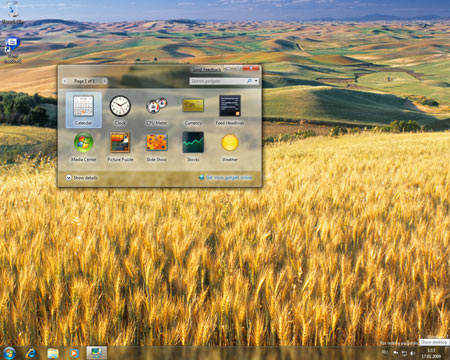Open the volume speaker icon
Image resolution: width=450 pixels, height=360 pixels.
click(x=413, y=353)
